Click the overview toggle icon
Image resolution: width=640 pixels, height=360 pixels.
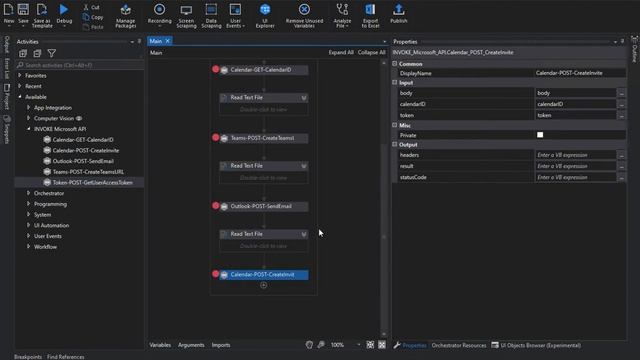click(x=382, y=345)
